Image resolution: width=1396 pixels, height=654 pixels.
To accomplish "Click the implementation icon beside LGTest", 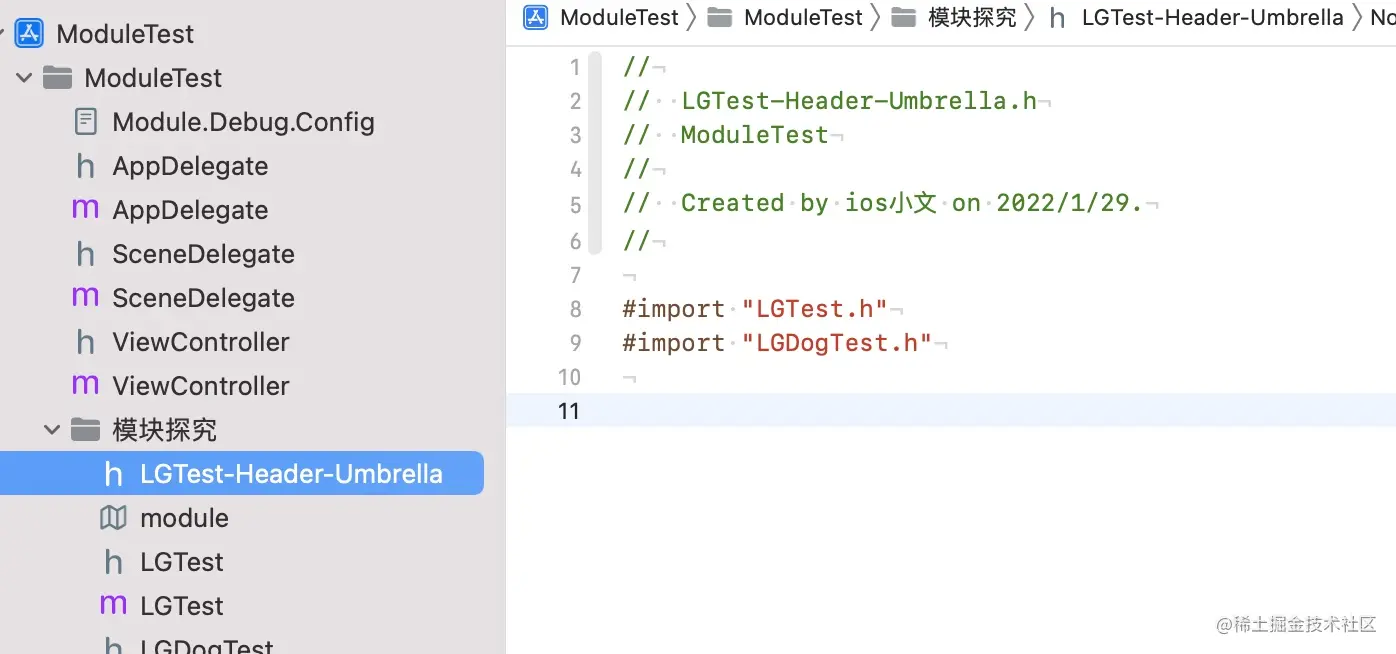I will click(114, 606).
